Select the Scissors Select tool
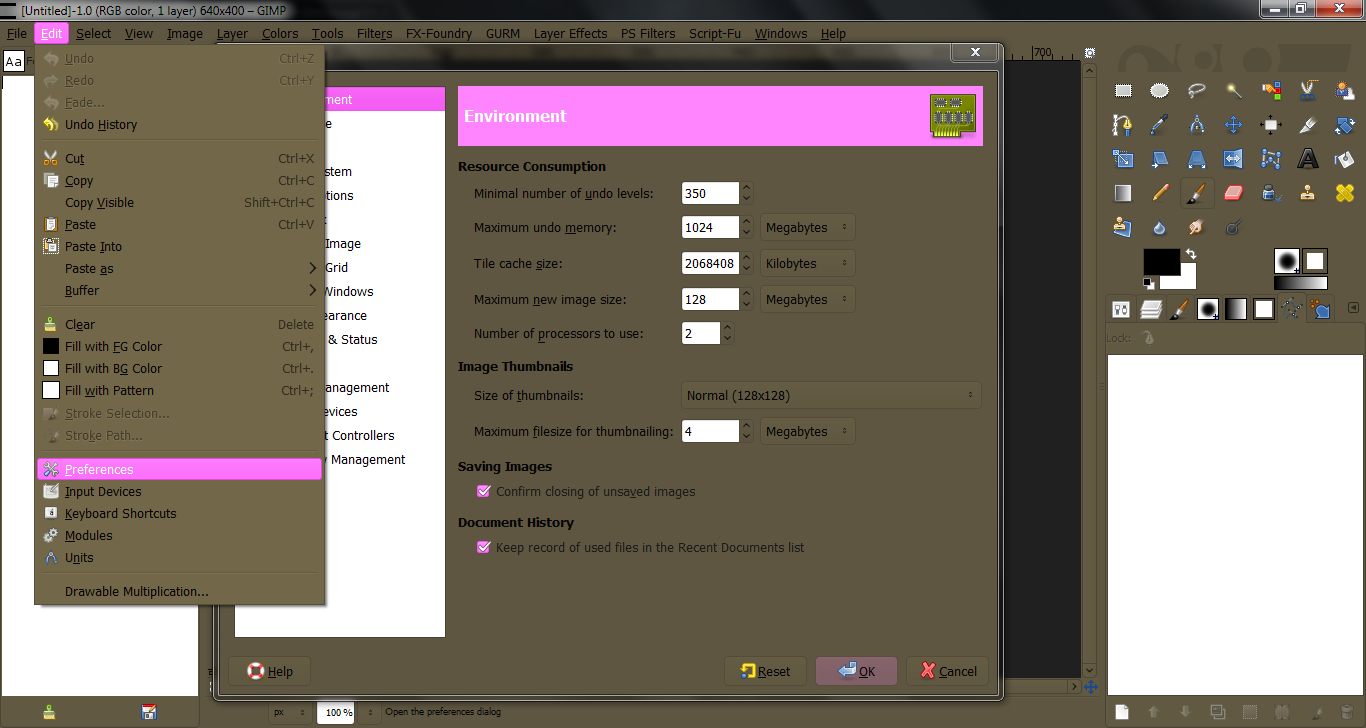 (x=1308, y=91)
